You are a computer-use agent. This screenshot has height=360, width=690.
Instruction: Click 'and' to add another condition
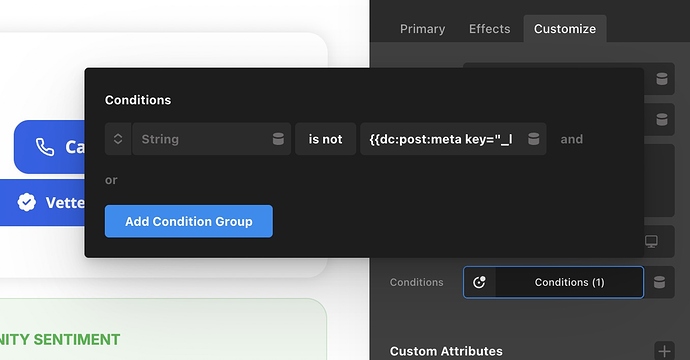[x=572, y=140]
